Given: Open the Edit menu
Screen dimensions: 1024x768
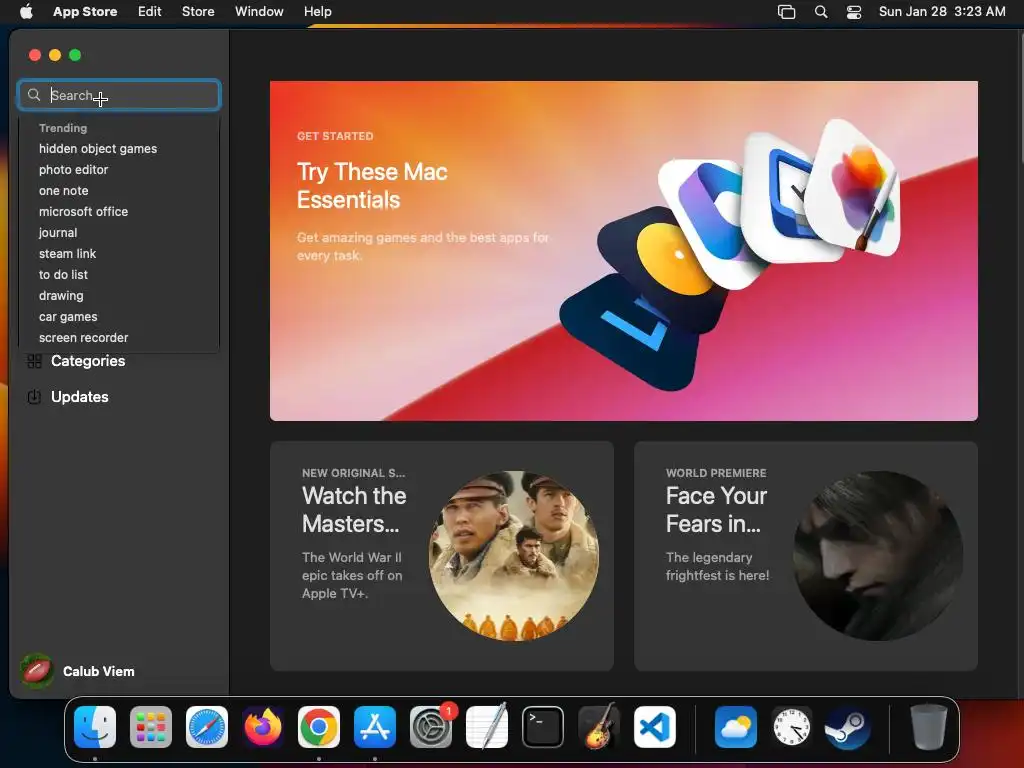Looking at the screenshot, I should point(150,12).
